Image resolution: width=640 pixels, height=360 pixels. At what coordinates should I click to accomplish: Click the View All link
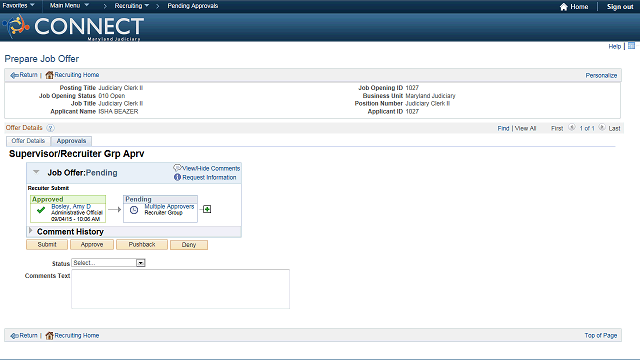tap(525, 128)
